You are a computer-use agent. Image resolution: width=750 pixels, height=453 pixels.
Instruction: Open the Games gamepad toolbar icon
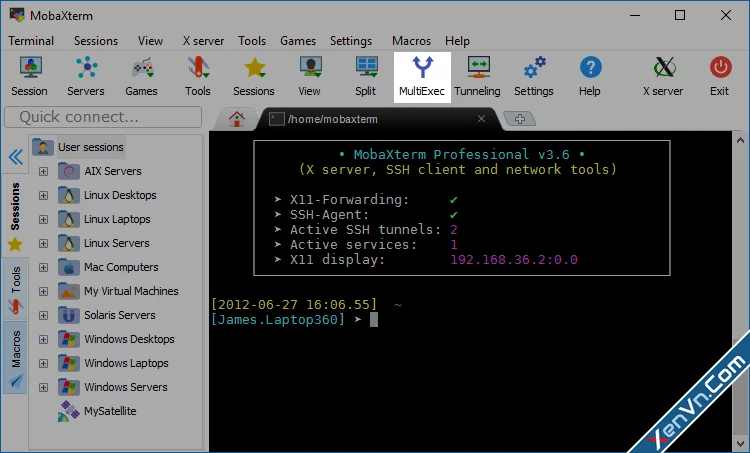[x=142, y=77]
